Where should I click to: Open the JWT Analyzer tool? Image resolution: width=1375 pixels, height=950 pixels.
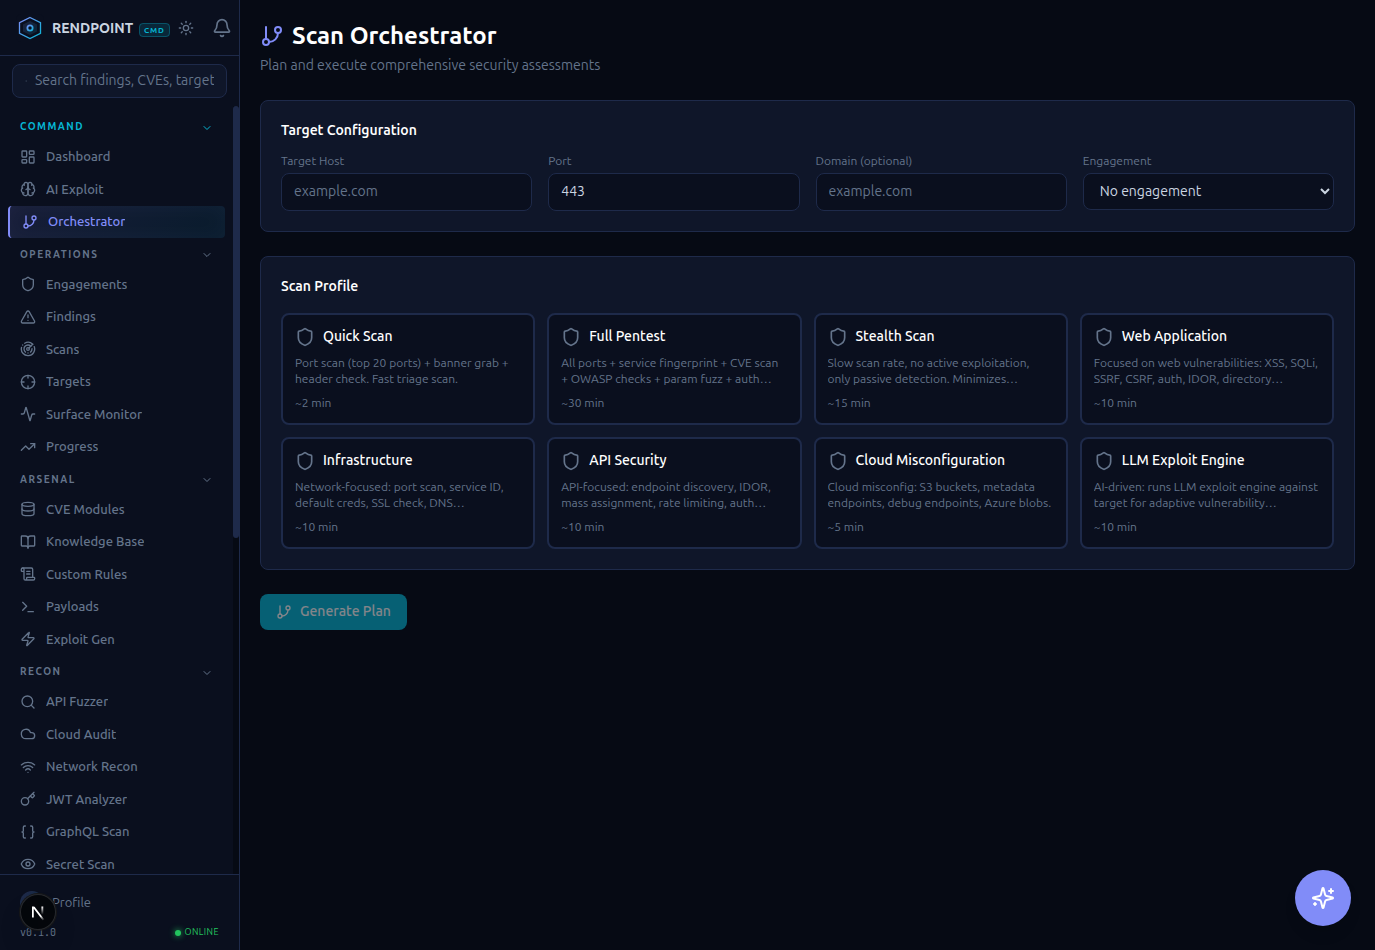86,798
